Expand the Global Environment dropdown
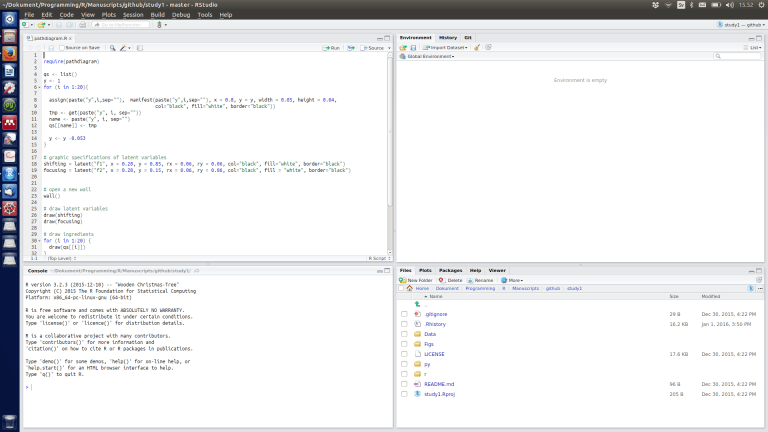This screenshot has height=432, width=768. pyautogui.click(x=430, y=56)
